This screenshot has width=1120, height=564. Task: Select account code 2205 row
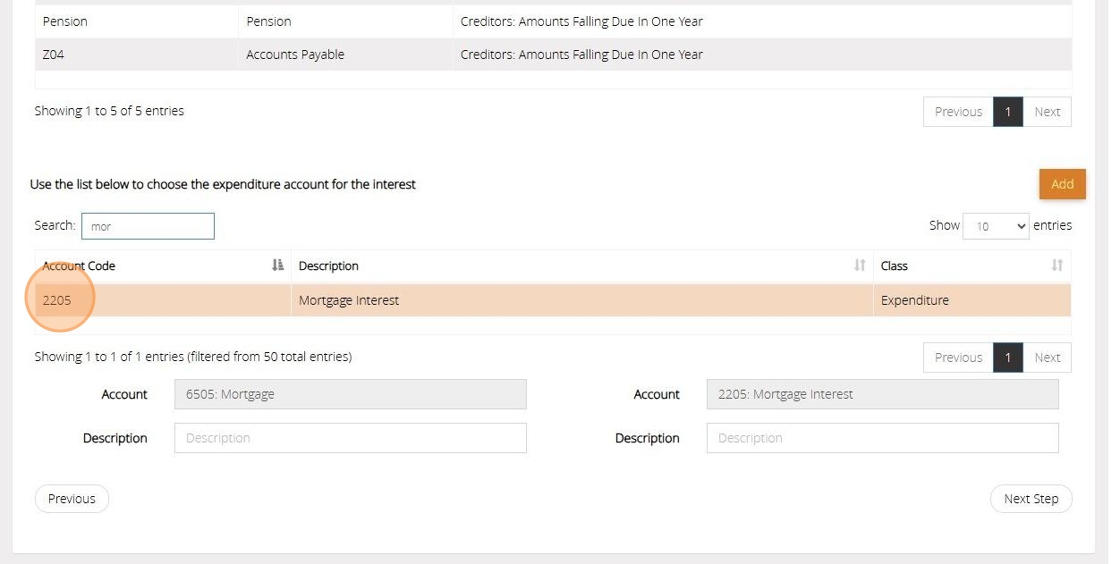click(57, 300)
